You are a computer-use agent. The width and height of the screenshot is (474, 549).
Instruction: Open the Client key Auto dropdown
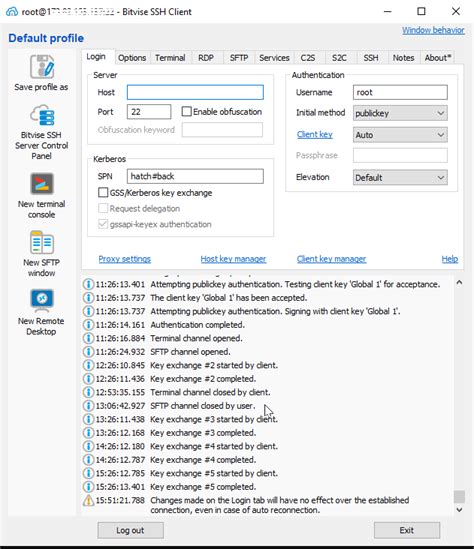[x=400, y=135]
